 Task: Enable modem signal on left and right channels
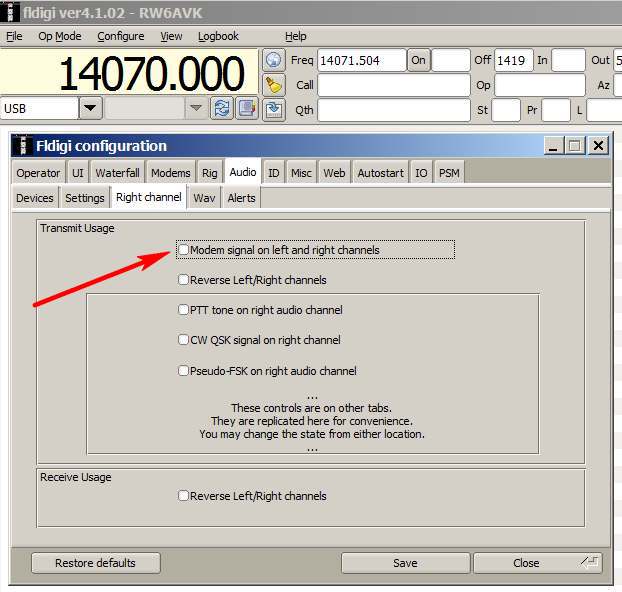[183, 249]
